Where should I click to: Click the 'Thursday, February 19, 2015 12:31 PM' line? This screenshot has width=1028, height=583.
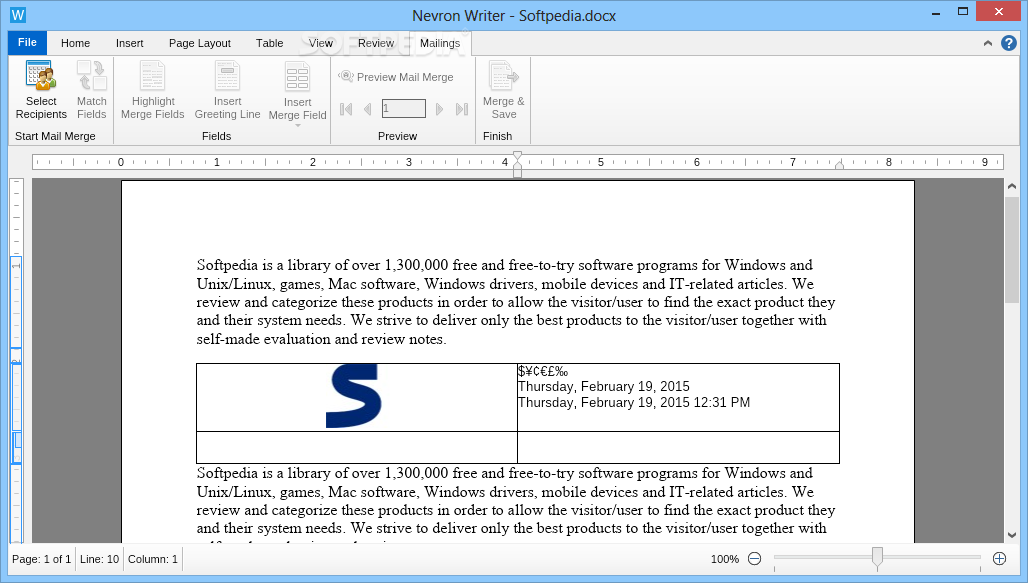[634, 403]
